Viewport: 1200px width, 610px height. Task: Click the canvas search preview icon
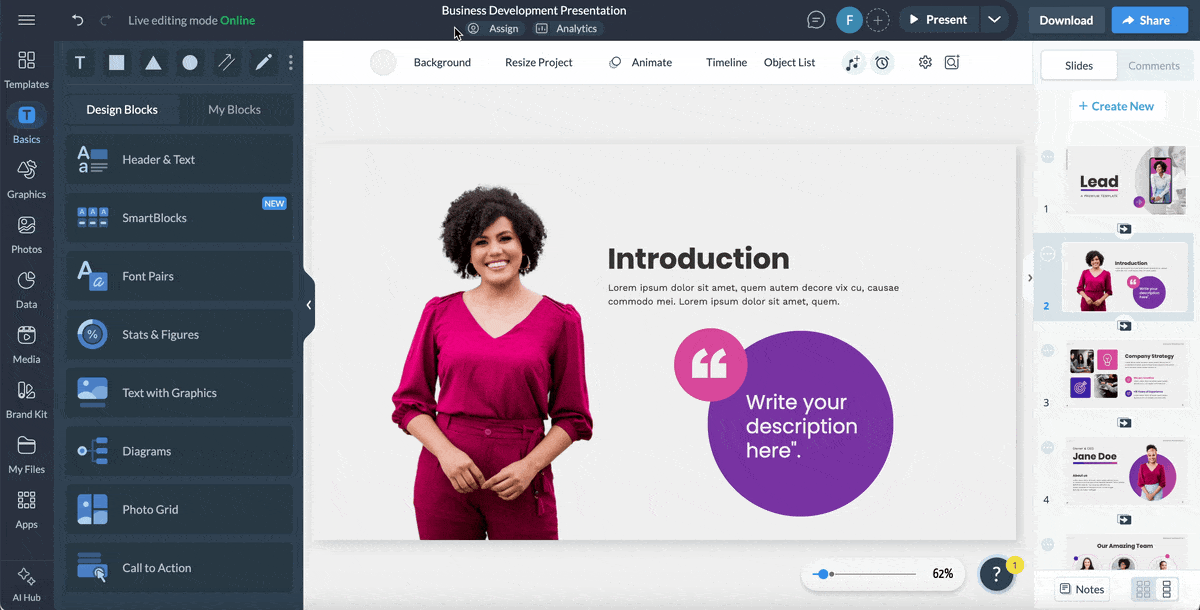[x=952, y=62]
